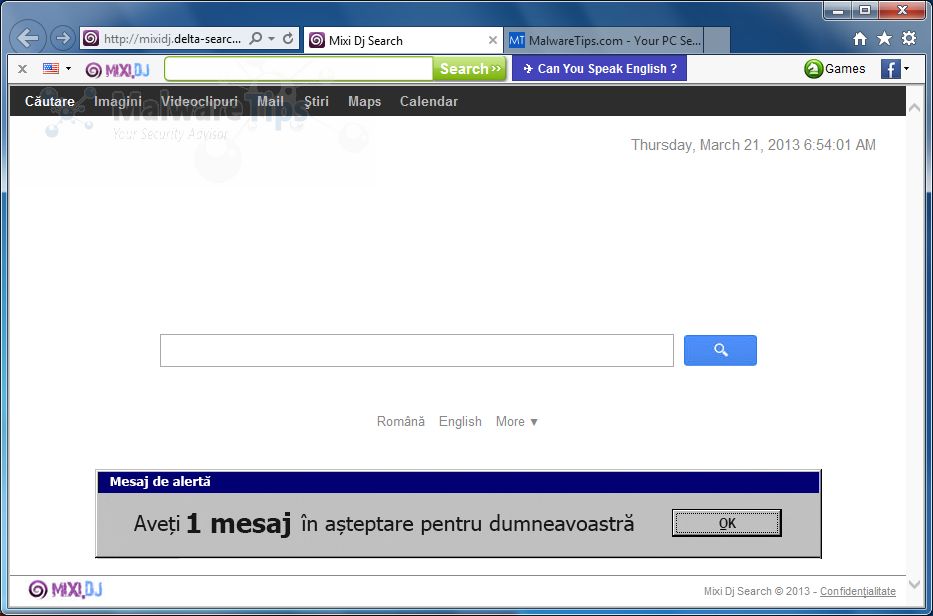Open browser Tools with the gear icon
Viewport: 933px width, 616px height.
(x=908, y=36)
